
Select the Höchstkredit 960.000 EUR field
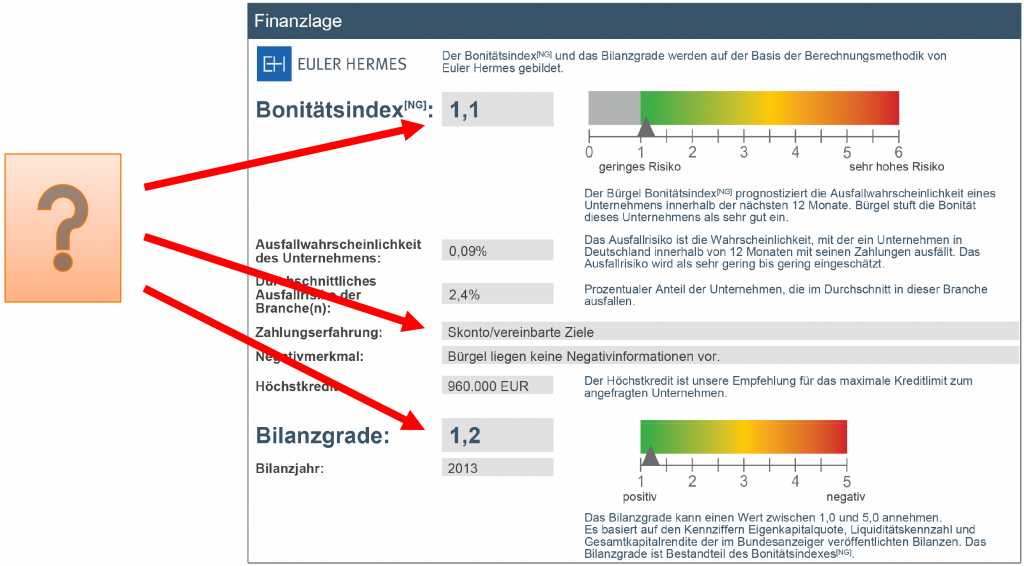point(497,386)
